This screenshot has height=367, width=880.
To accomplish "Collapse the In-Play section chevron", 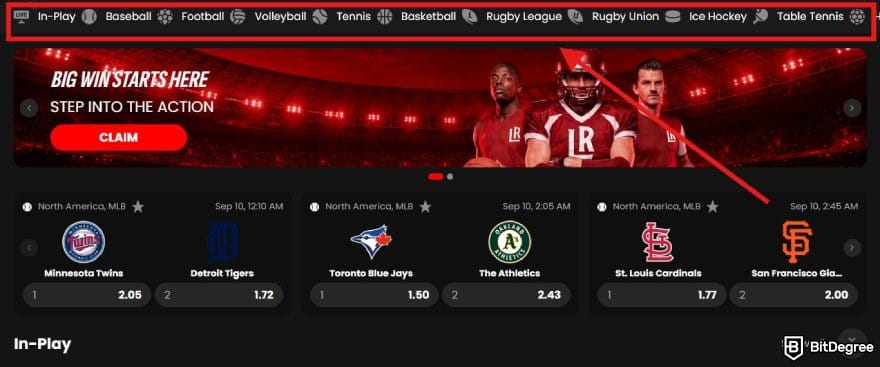I will pos(852,339).
